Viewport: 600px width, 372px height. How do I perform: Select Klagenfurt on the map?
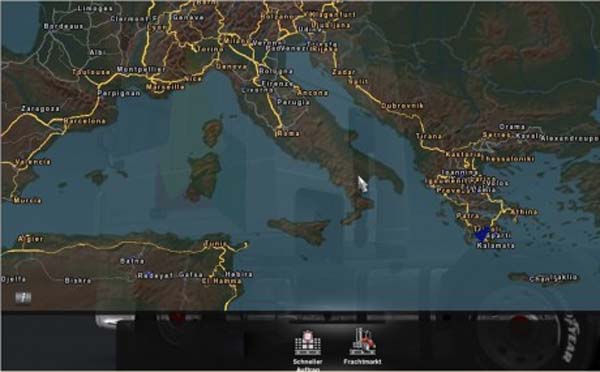(332, 14)
